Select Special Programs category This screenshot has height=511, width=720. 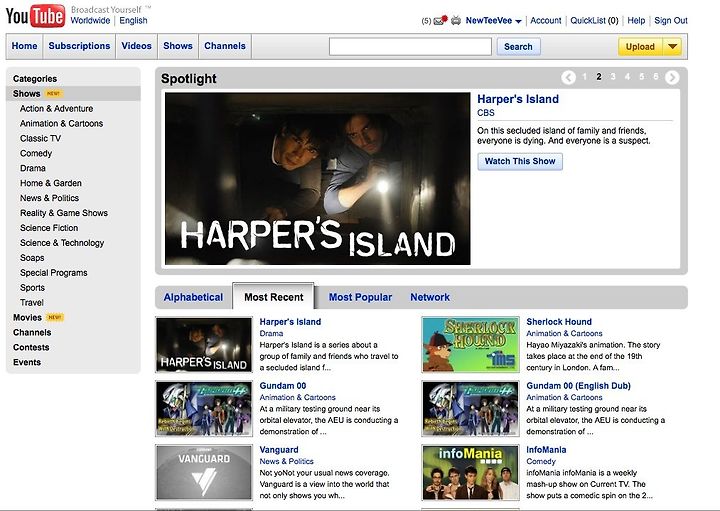pos(54,273)
